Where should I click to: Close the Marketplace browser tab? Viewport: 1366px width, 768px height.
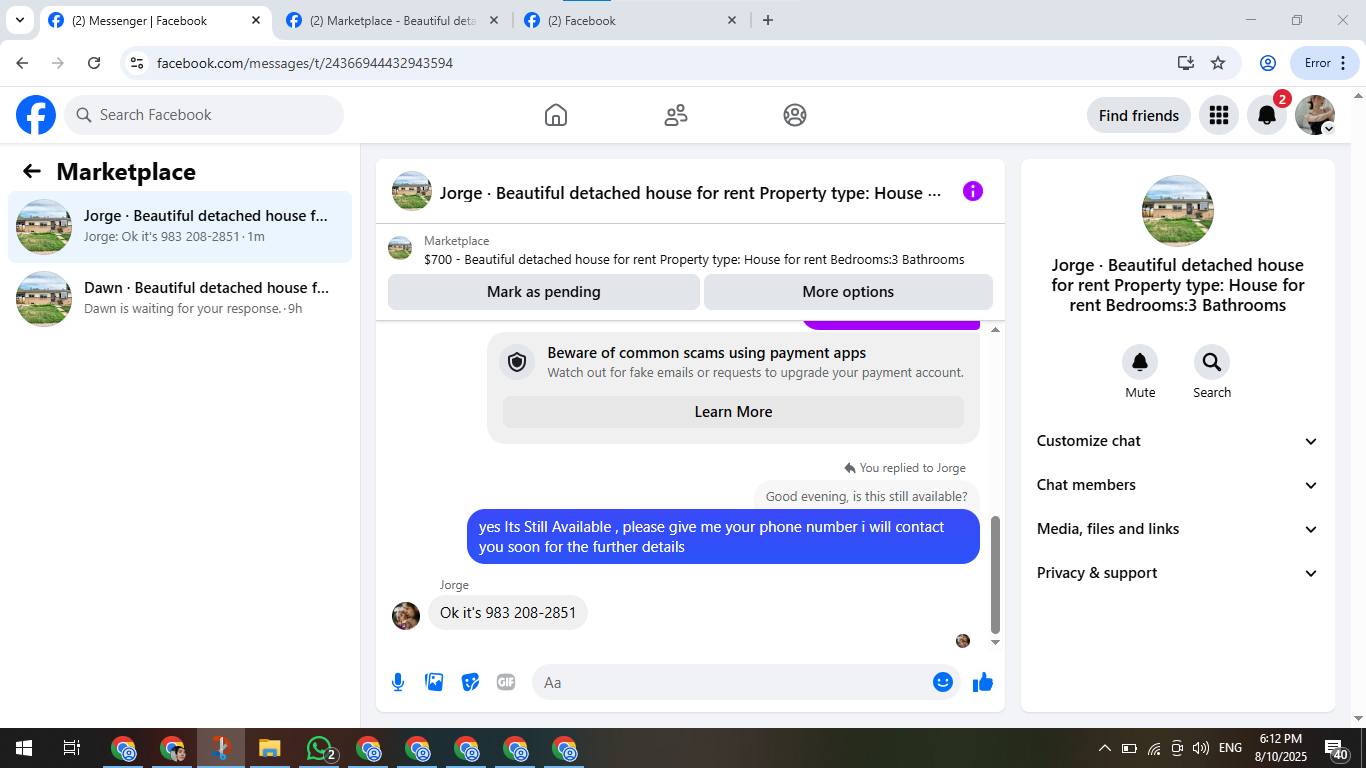(494, 20)
